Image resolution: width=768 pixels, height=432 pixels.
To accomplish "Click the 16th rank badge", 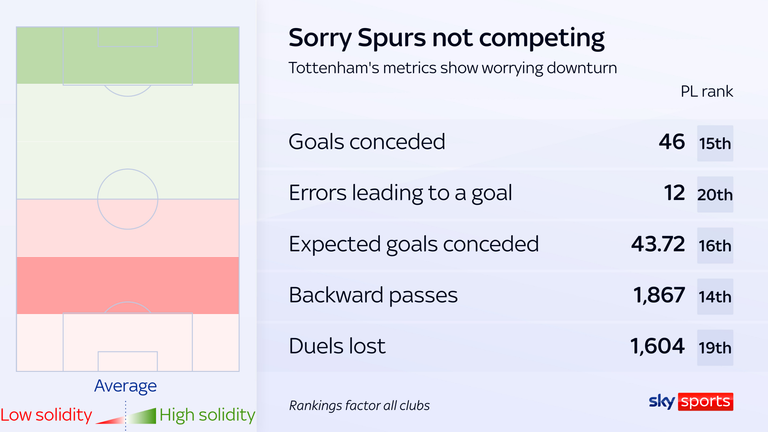I will point(715,245).
